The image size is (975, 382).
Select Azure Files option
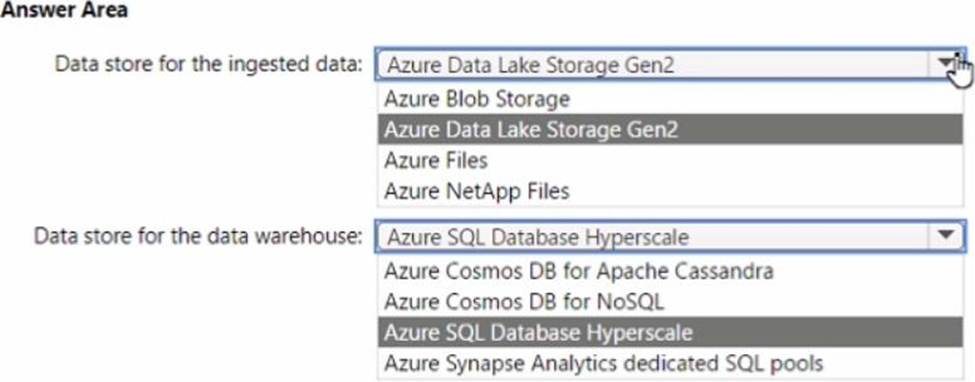[670, 161]
